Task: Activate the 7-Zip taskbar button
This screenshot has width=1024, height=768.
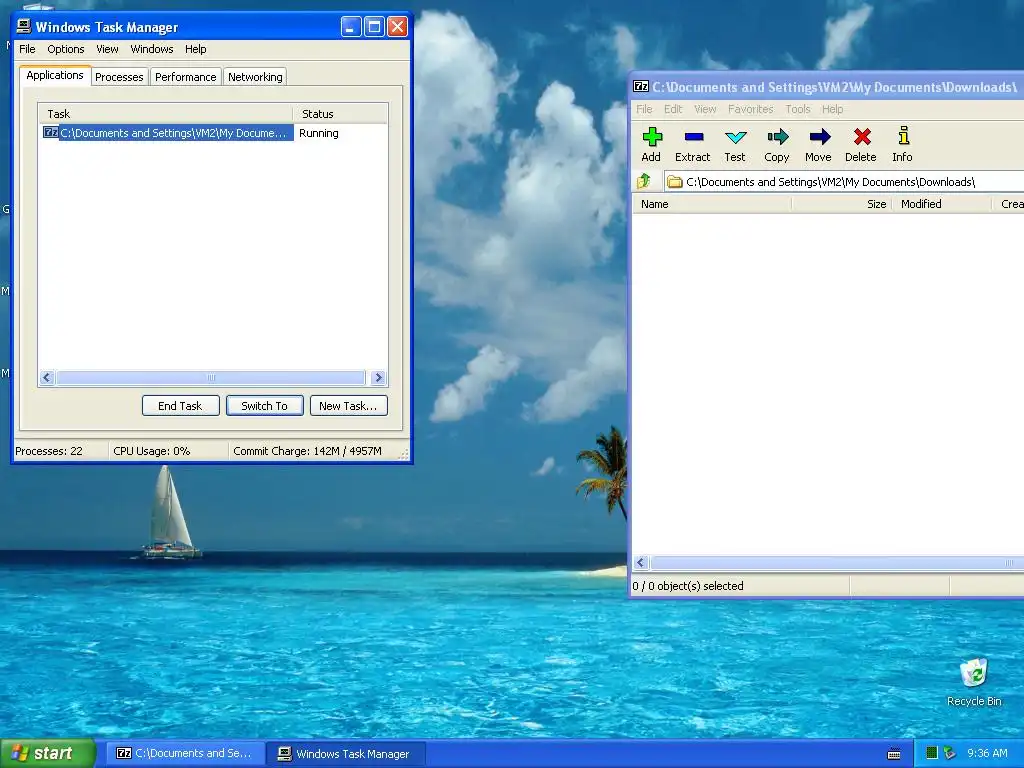Action: click(x=185, y=754)
